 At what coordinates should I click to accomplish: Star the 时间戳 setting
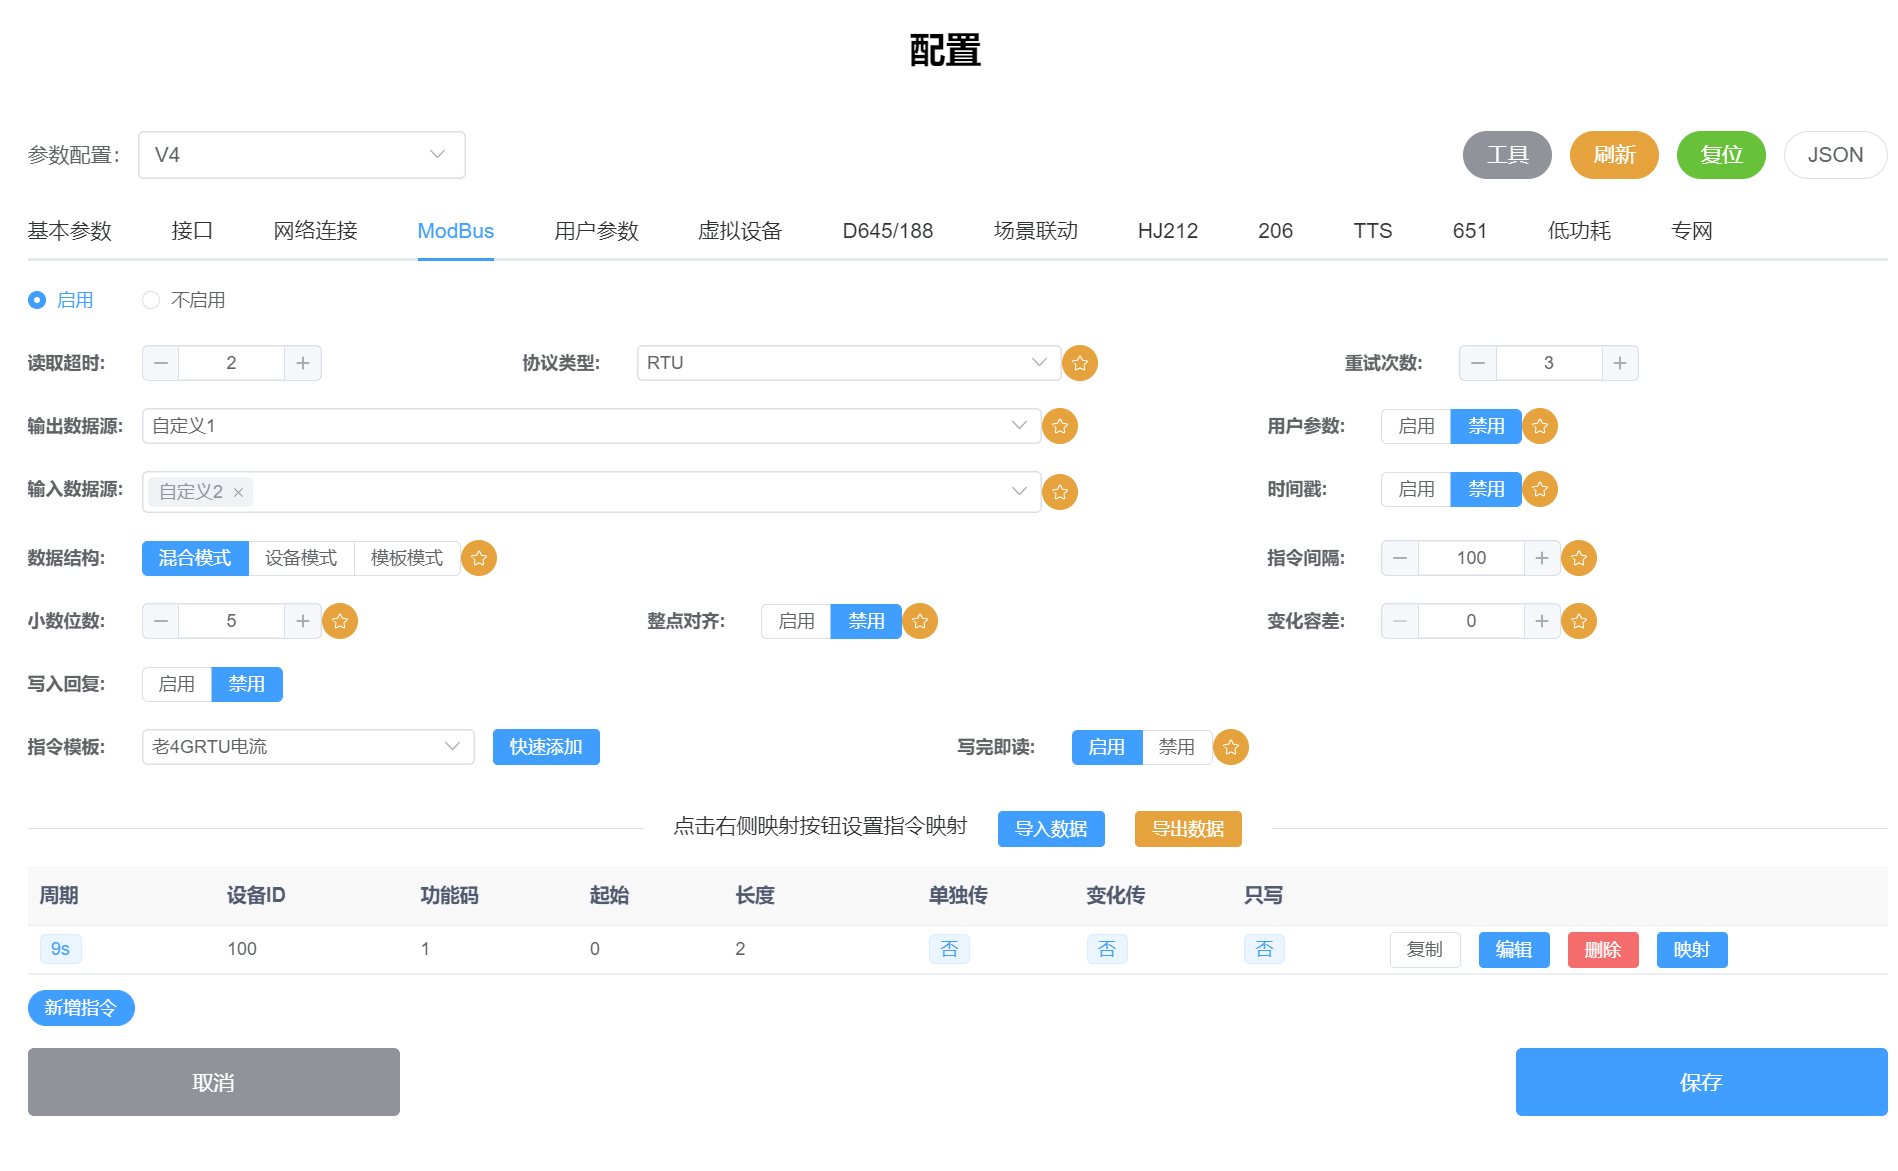[1540, 489]
